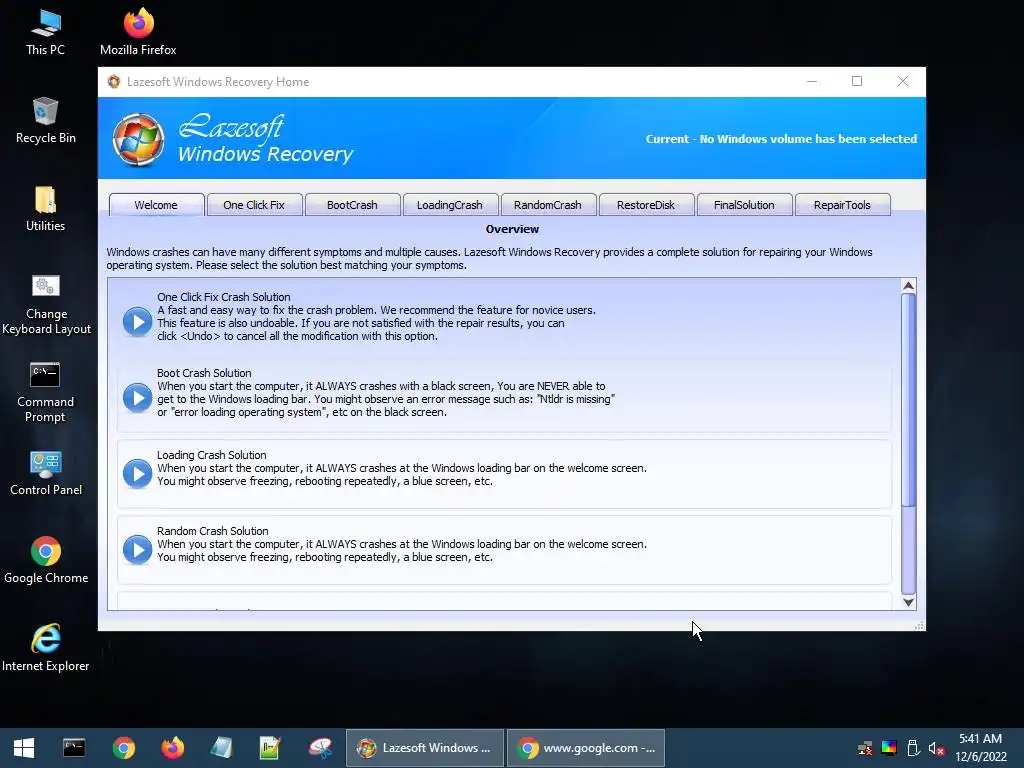Click the vertical scrollbar thumb in the solutions list
The image size is (1024, 768).
coord(908,400)
